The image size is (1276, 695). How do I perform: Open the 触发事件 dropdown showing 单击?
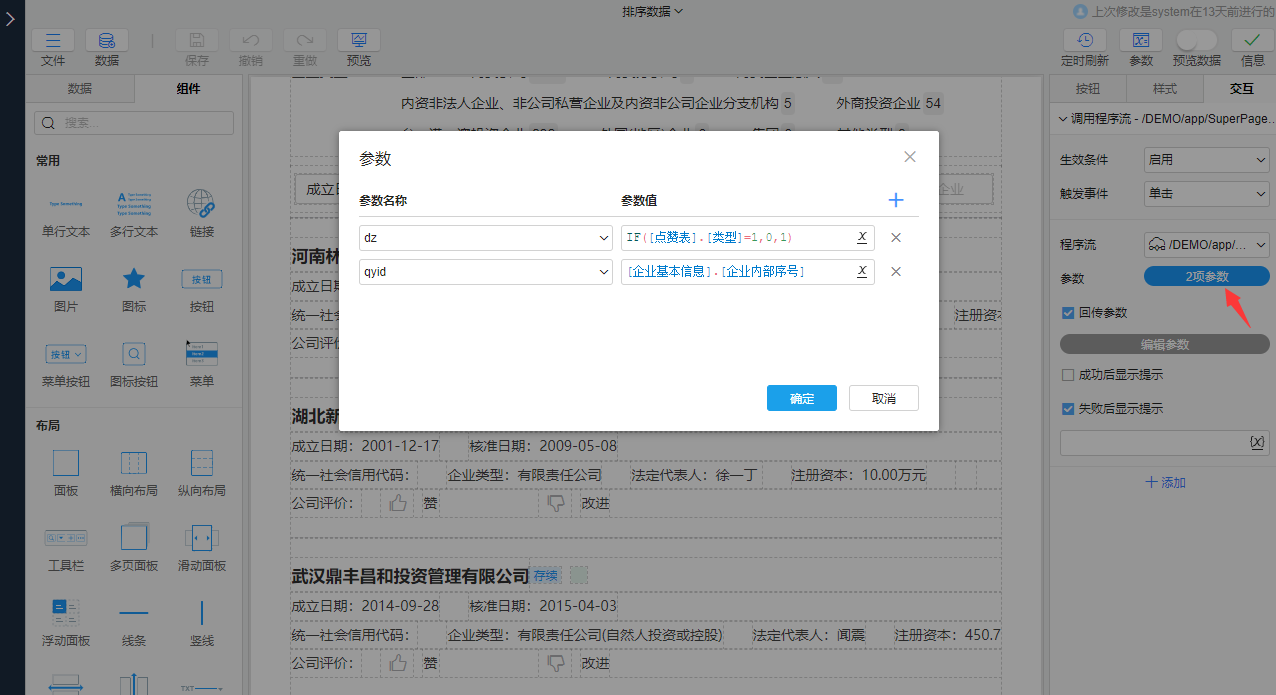1206,194
